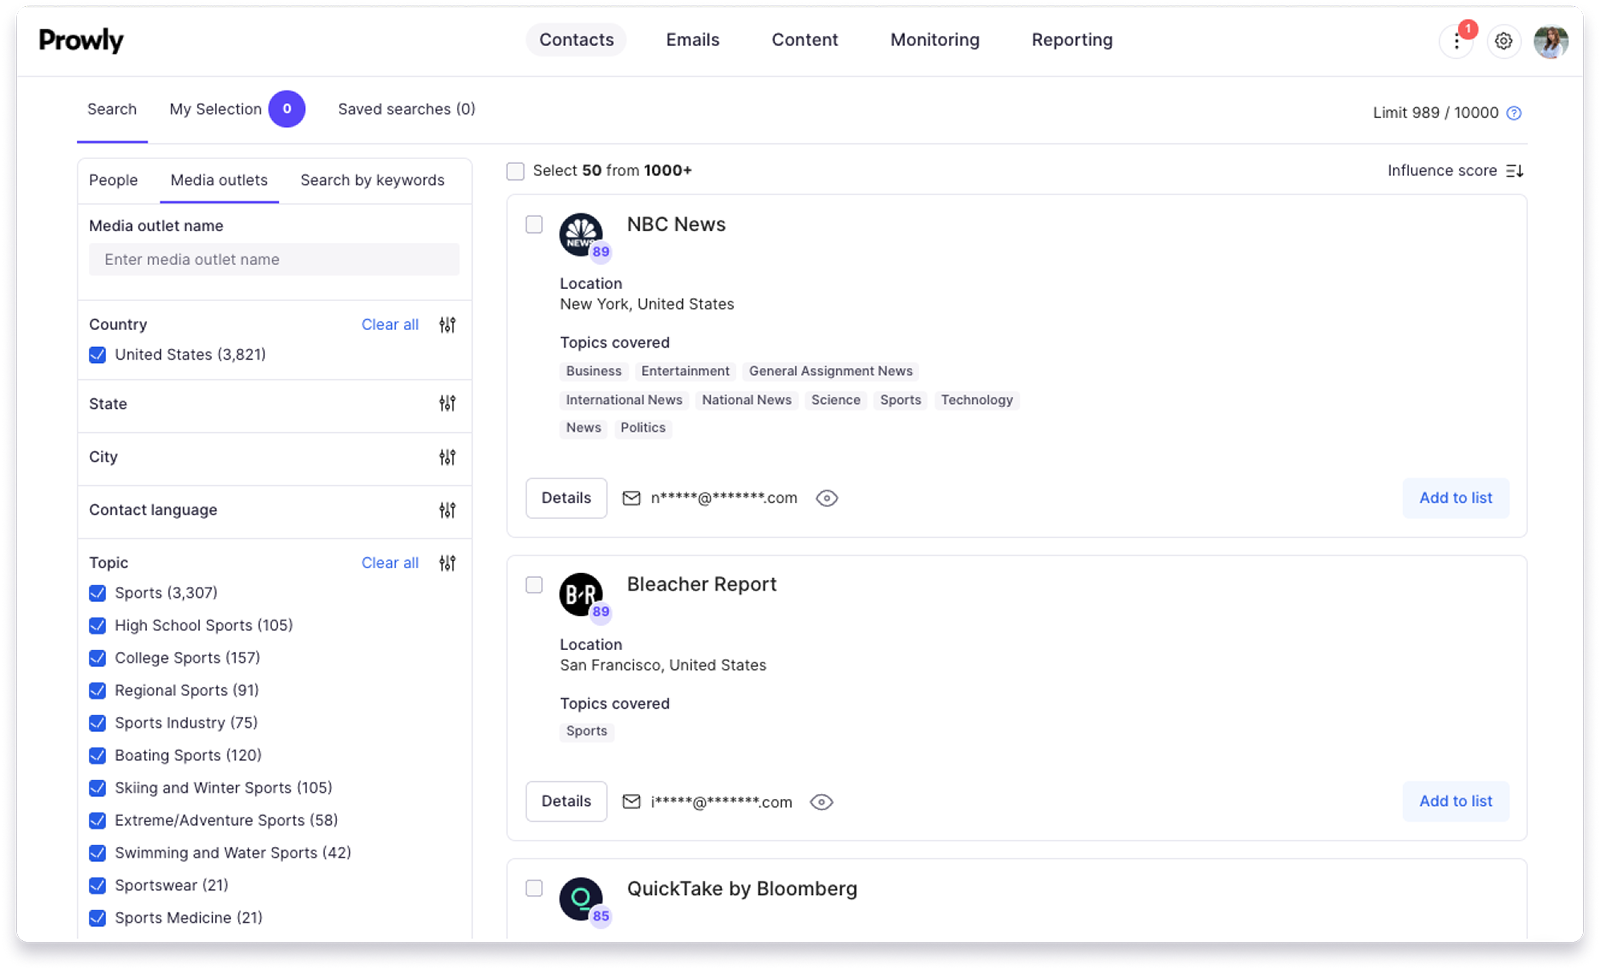Expand the City filter

point(447,457)
